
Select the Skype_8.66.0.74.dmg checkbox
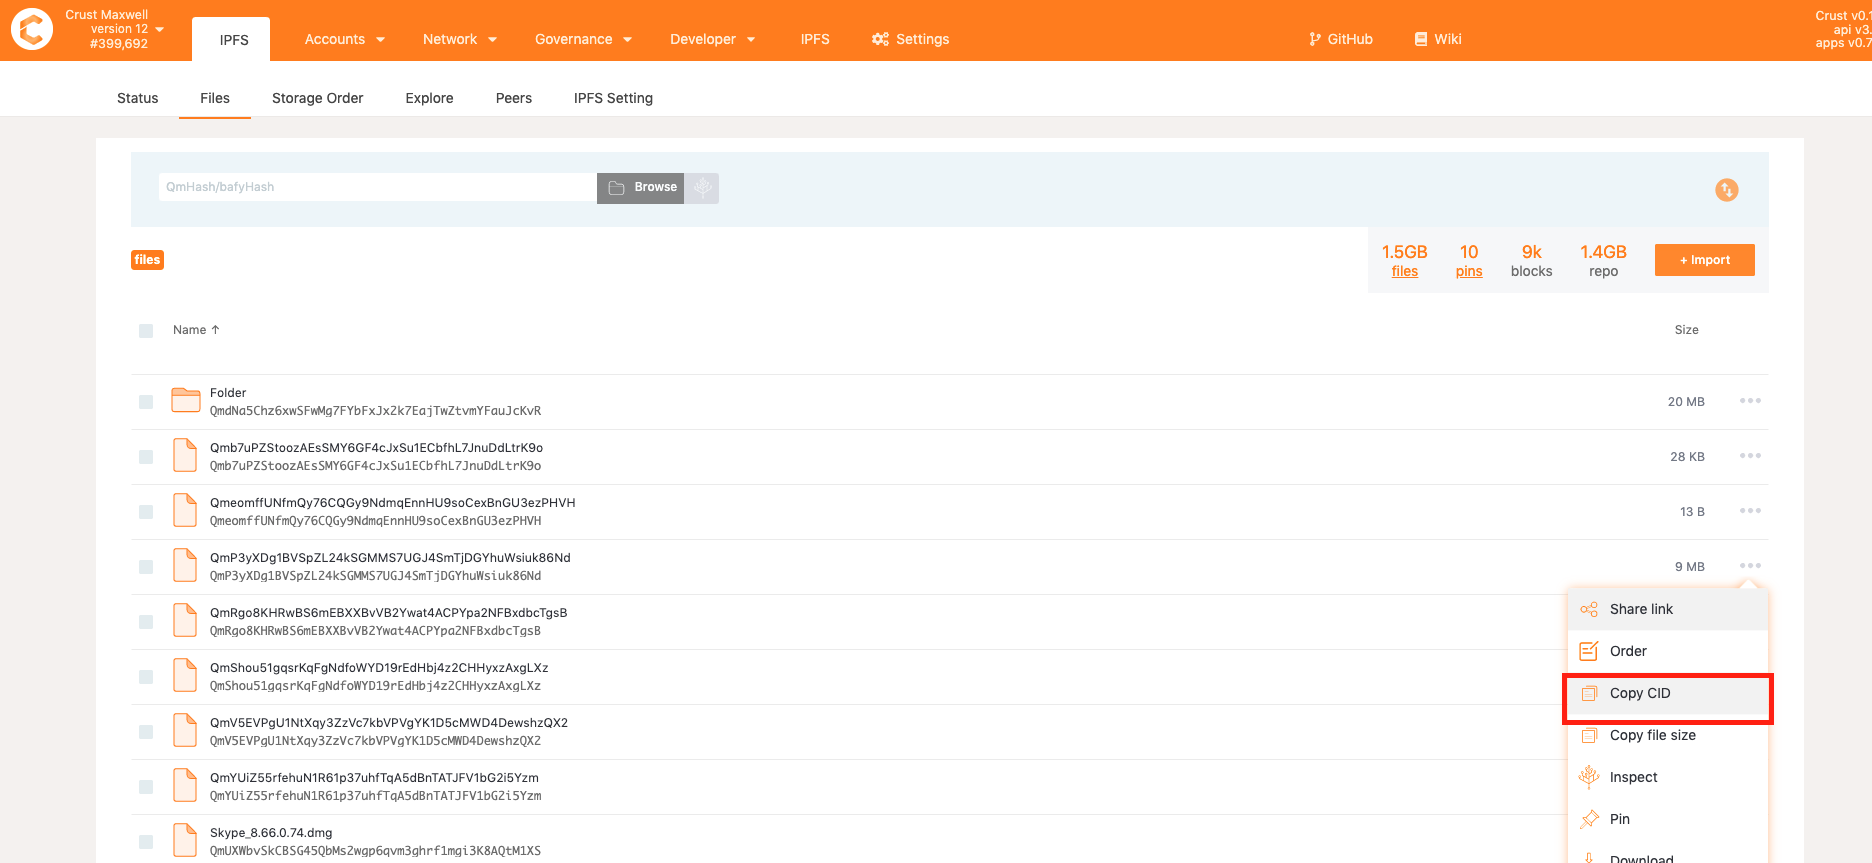coord(146,842)
